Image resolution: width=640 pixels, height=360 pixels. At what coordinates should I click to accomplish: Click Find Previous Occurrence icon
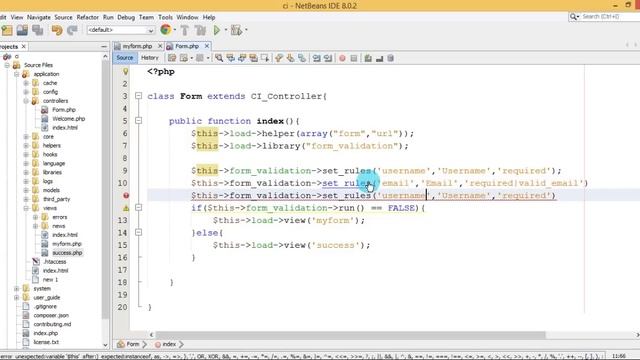(231, 58)
